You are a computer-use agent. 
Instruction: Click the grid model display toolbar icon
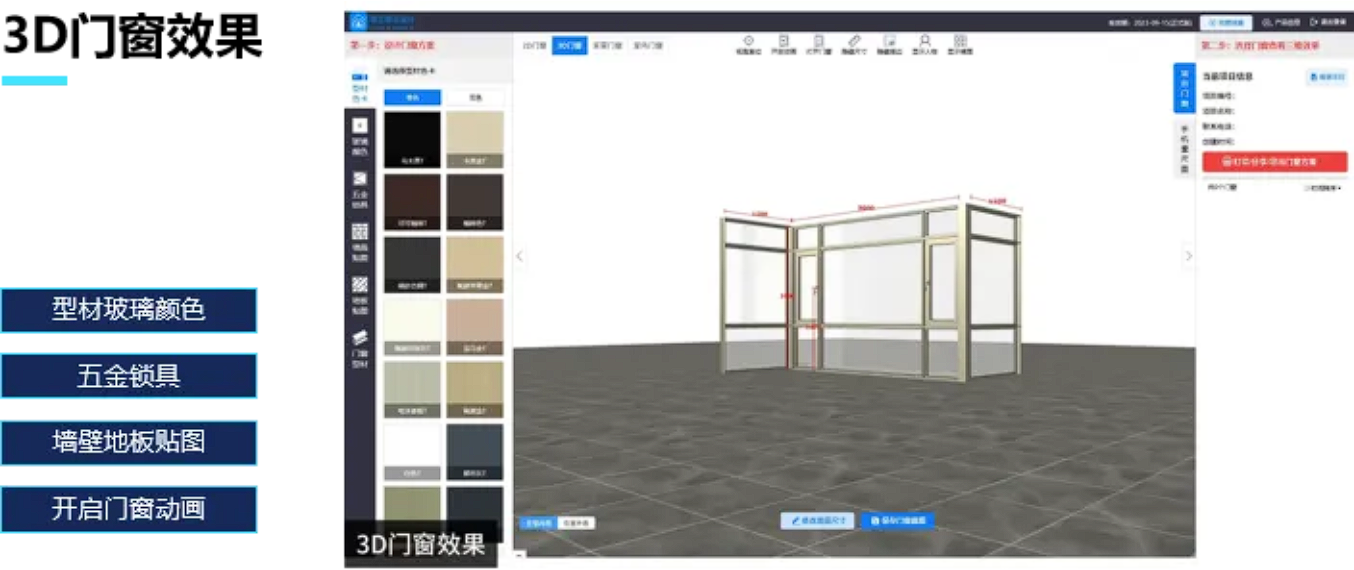[960, 43]
